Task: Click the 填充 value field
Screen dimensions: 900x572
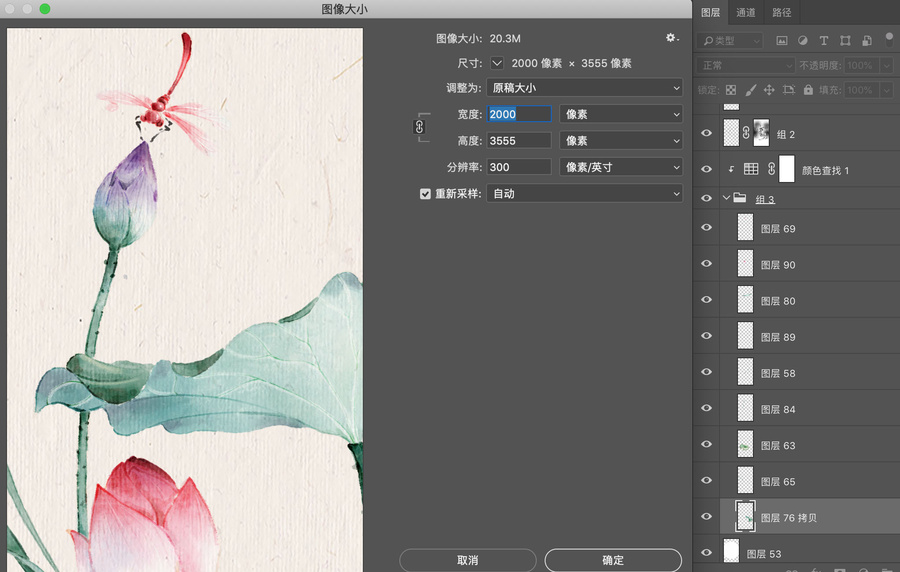Action: [x=863, y=90]
